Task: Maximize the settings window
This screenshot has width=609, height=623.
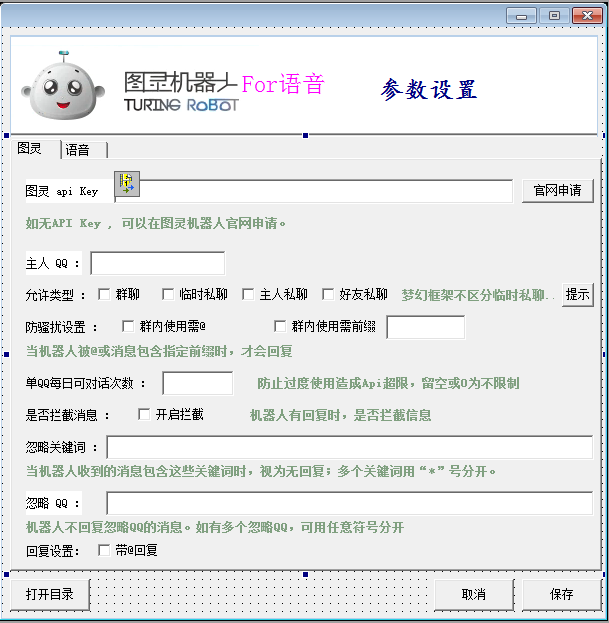Action: pos(554,16)
